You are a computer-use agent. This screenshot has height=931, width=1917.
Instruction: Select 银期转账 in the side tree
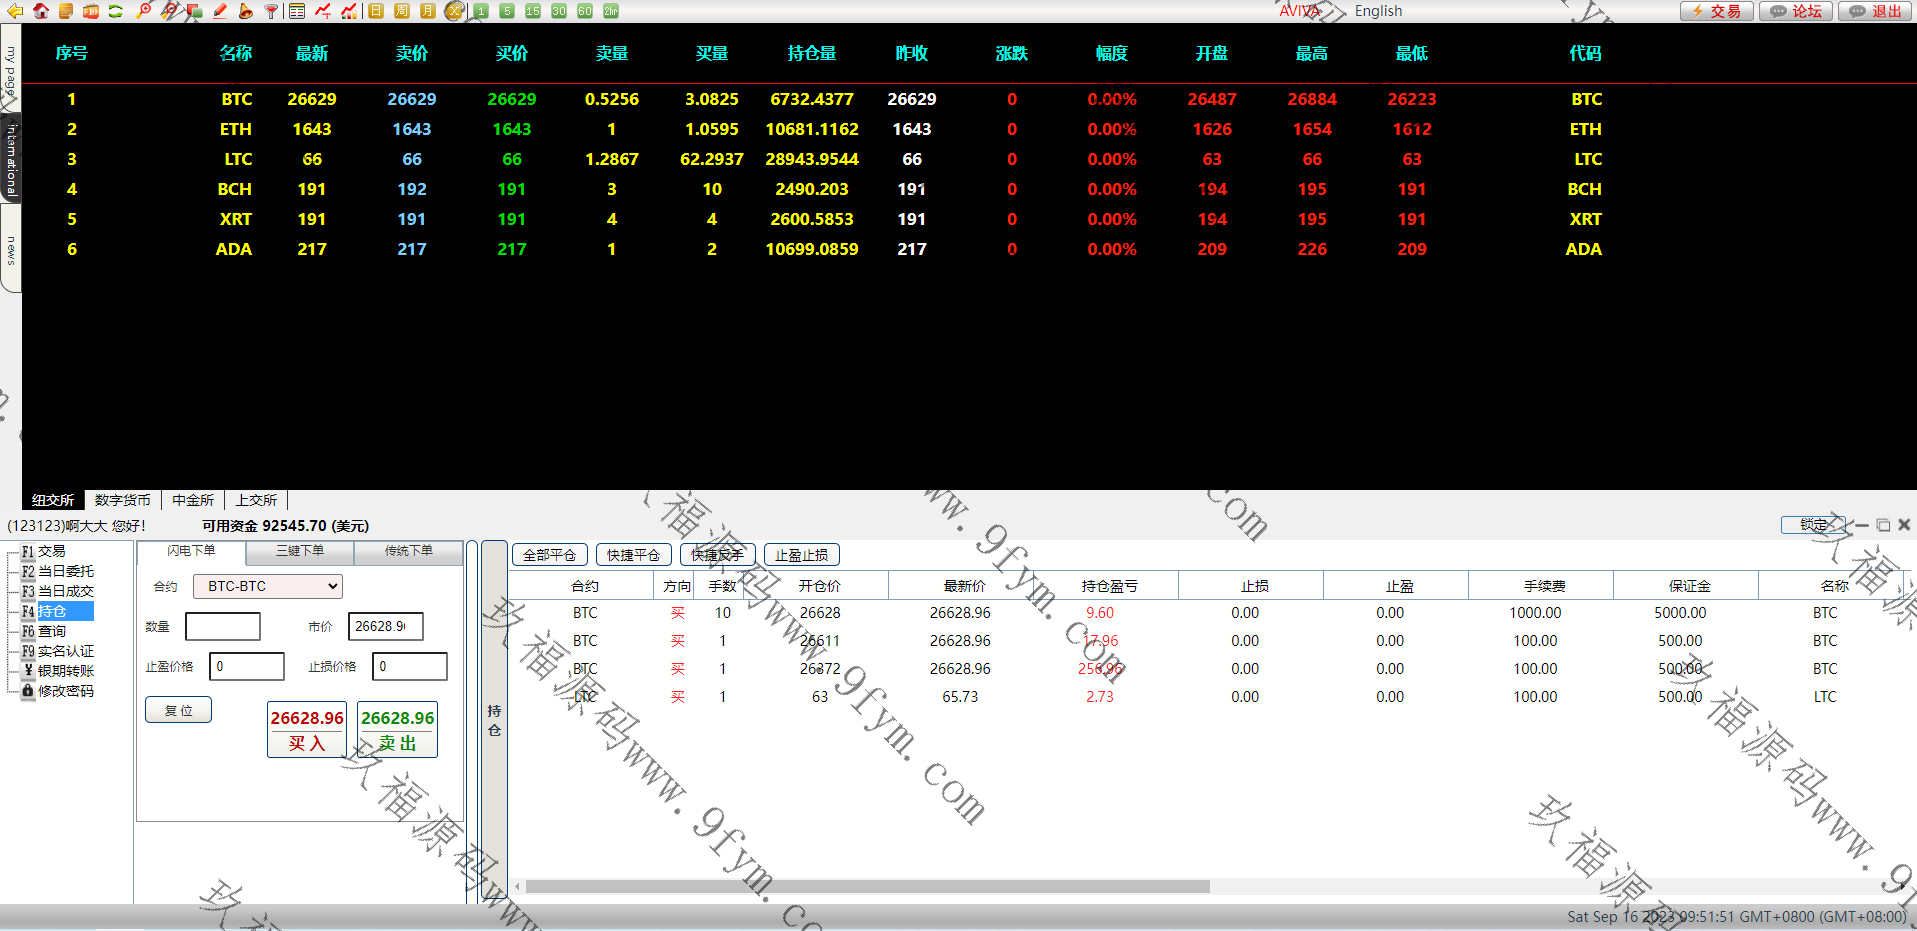click(x=66, y=671)
